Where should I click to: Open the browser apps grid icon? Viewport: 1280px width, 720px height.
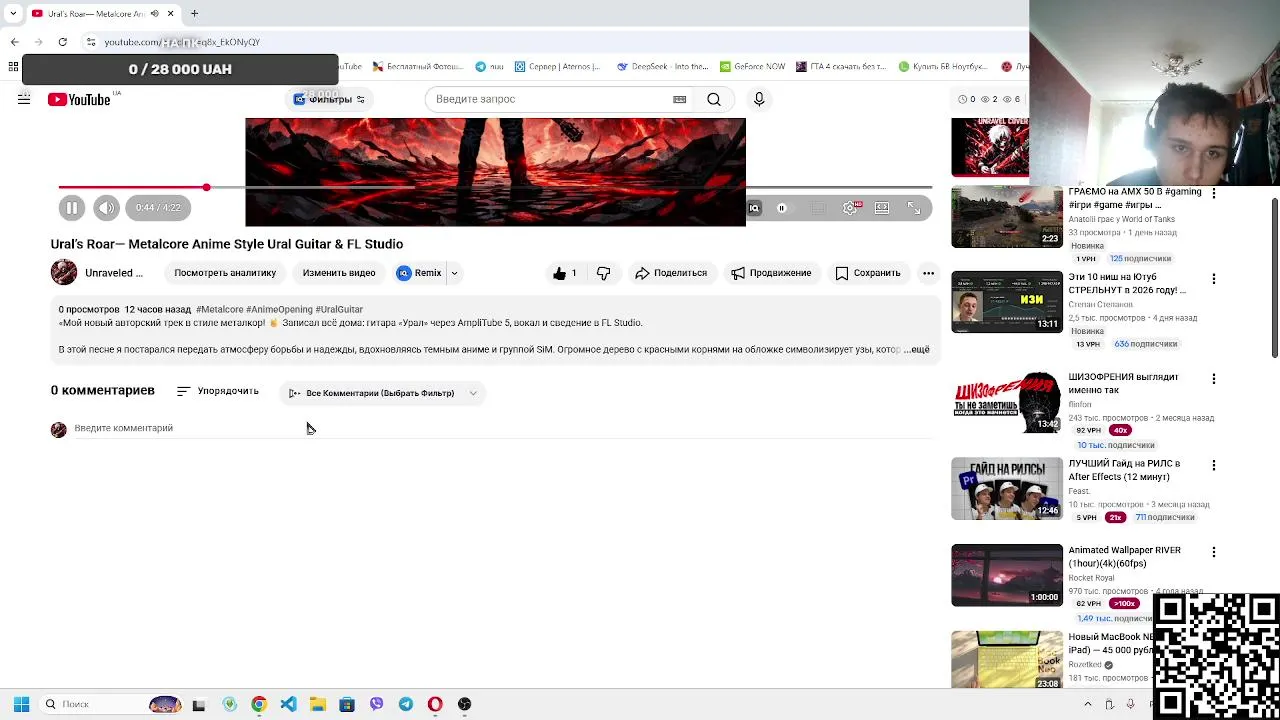[x=13, y=67]
